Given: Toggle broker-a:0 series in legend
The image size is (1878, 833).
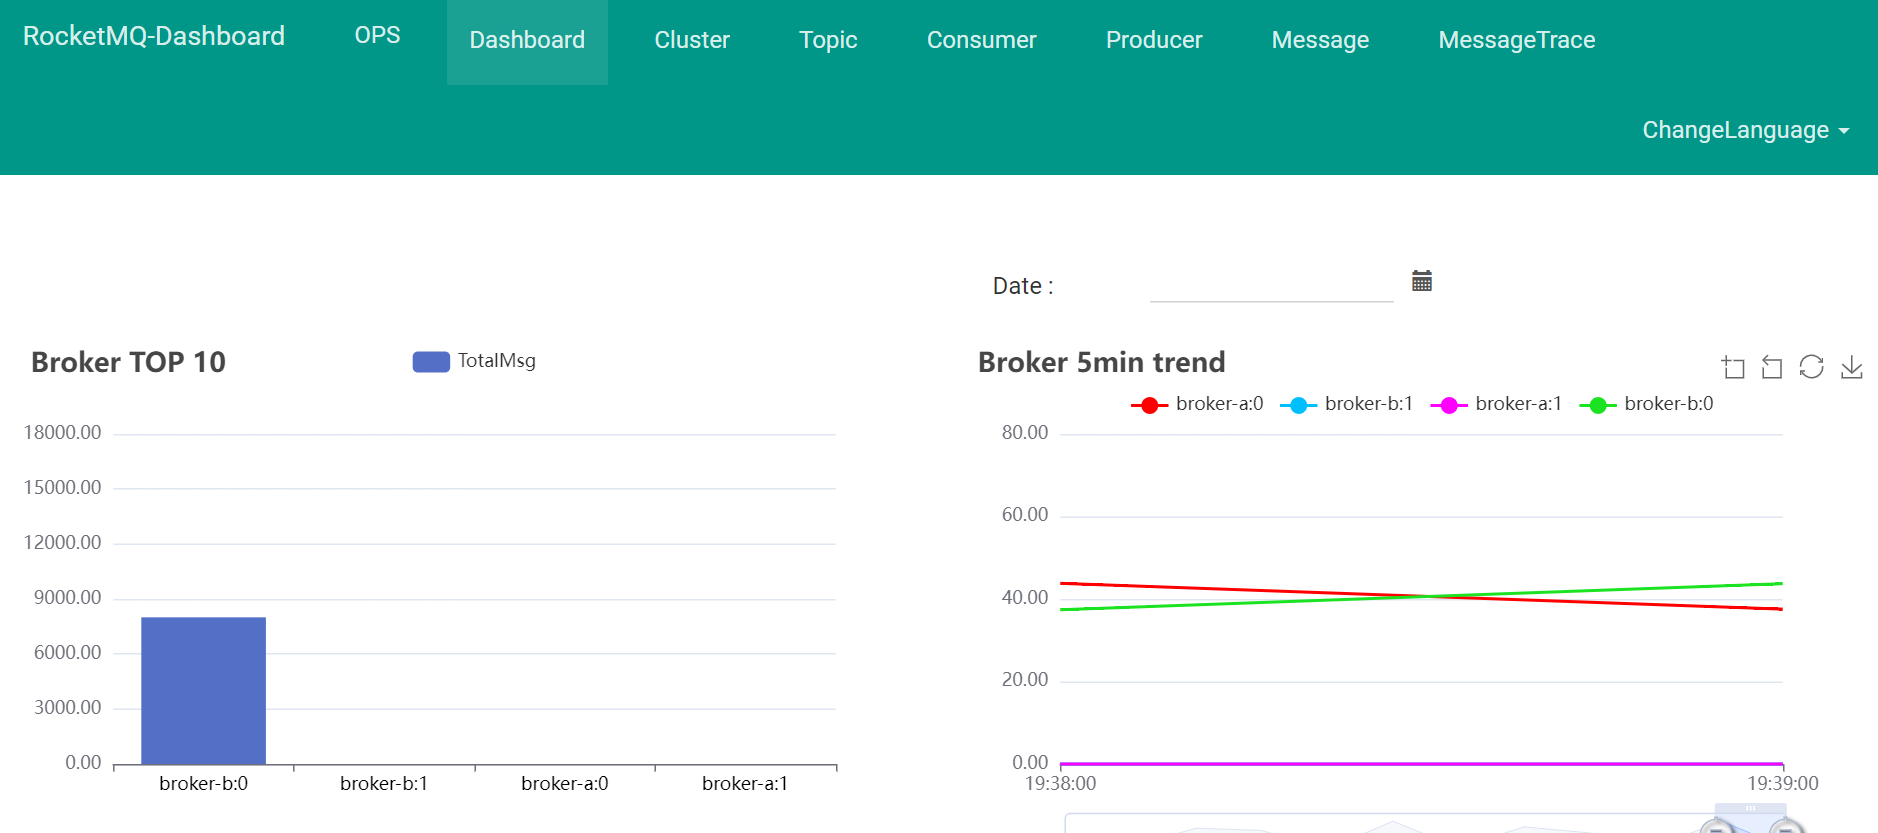Looking at the screenshot, I should tap(1198, 404).
